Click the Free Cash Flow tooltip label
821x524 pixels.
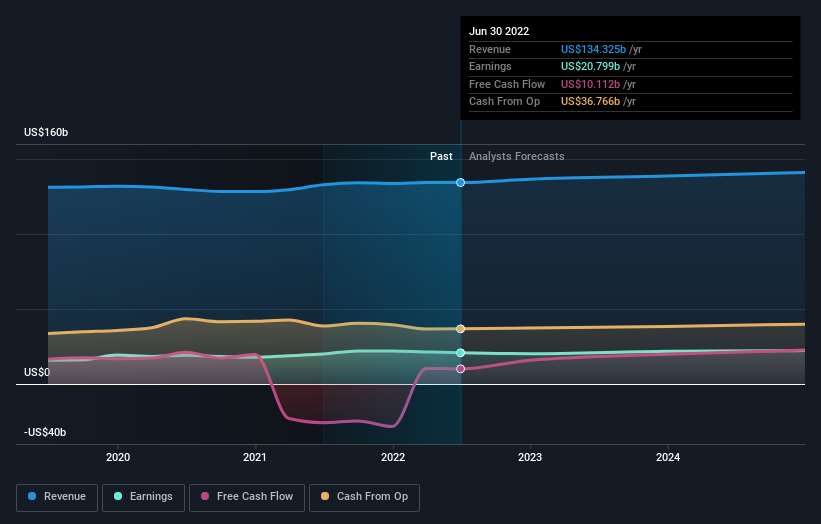click(507, 84)
